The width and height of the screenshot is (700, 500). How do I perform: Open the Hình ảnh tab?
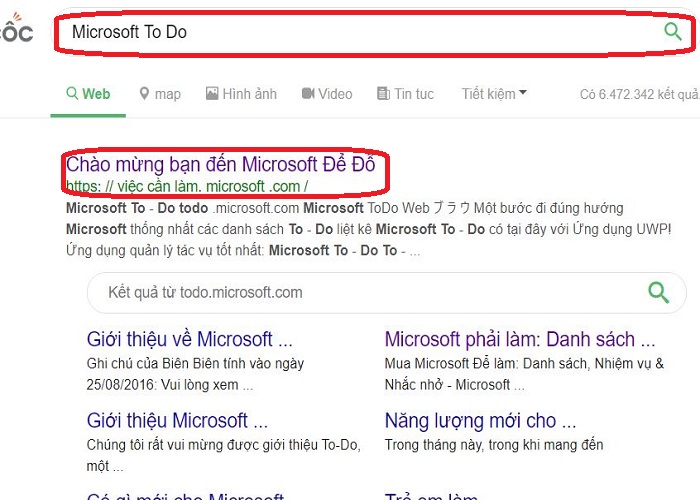point(241,94)
